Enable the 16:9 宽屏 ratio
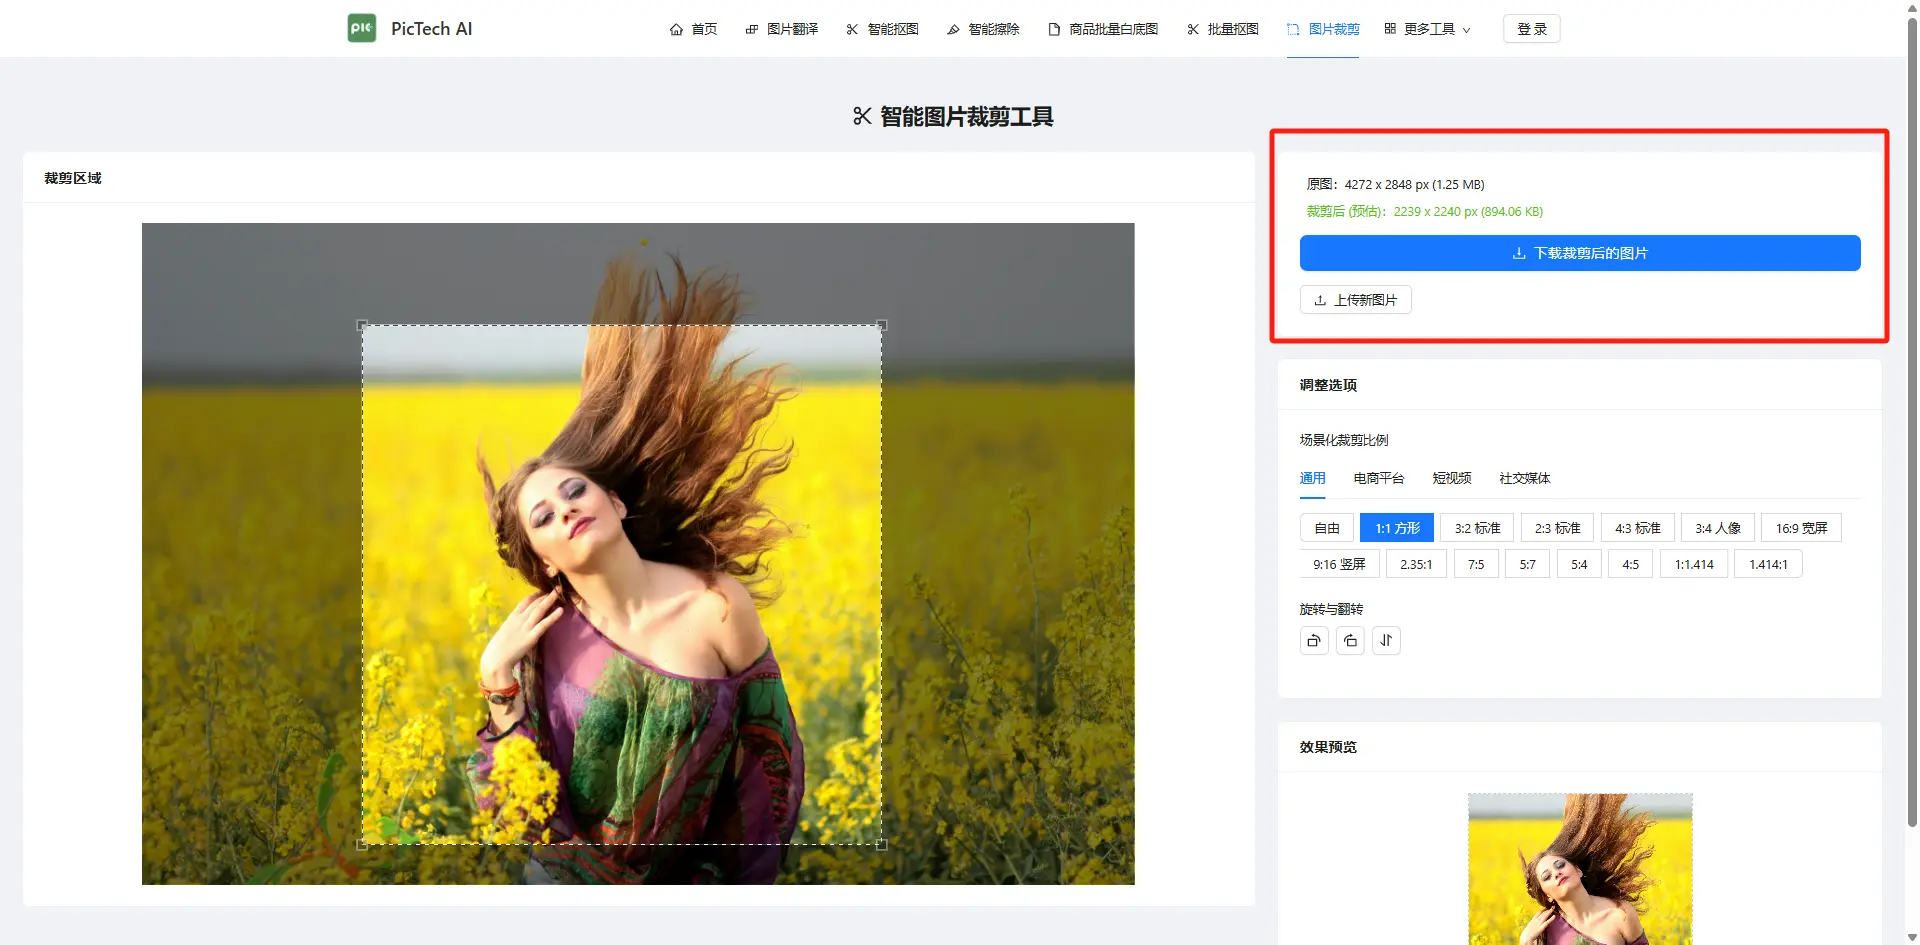The width and height of the screenshot is (1920, 945). point(1800,527)
